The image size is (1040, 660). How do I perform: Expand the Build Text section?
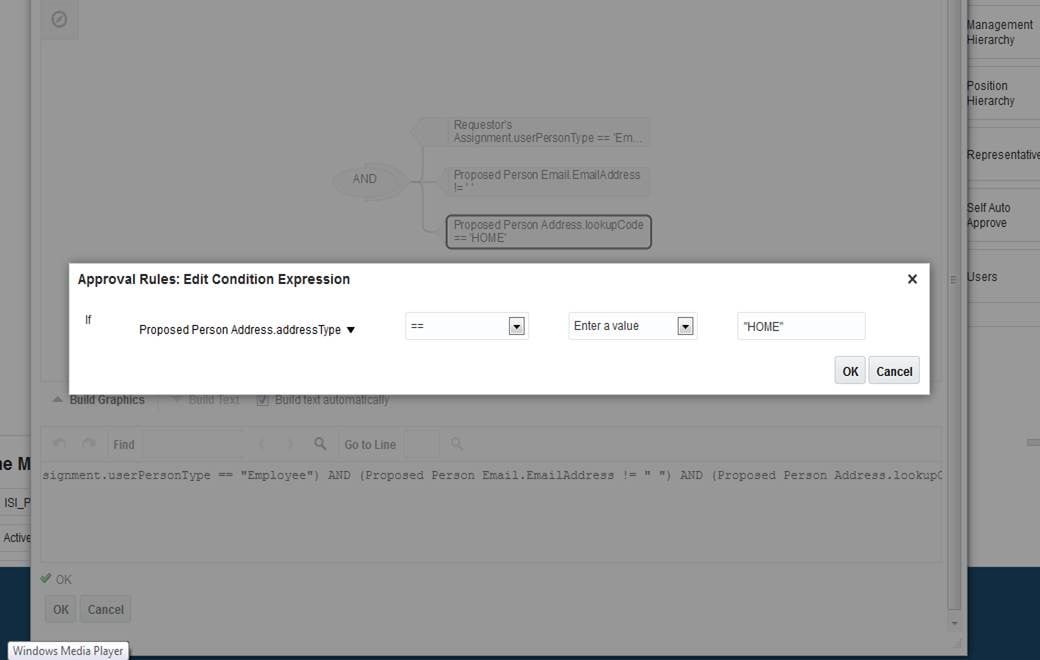(178, 399)
